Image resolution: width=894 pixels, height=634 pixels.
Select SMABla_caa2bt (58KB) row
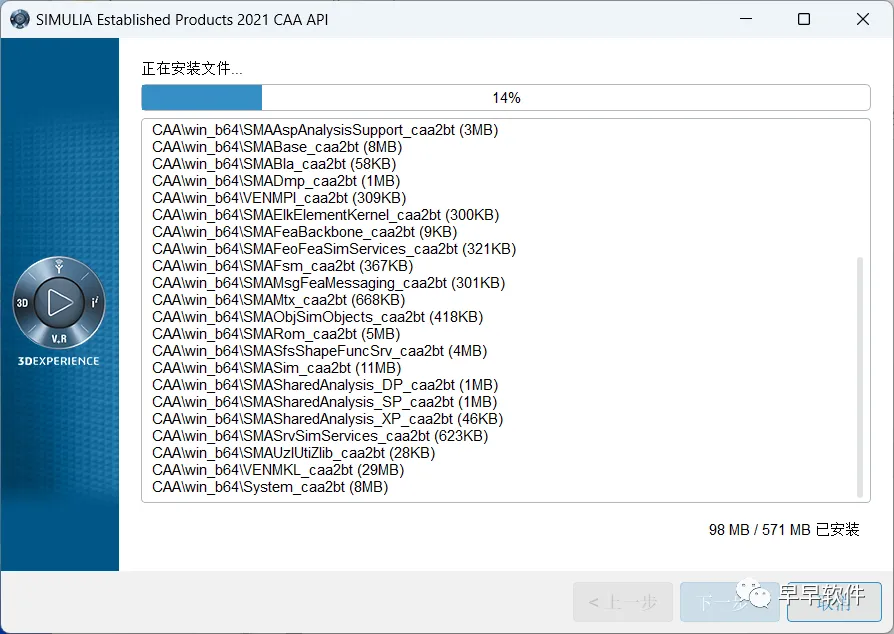(x=274, y=164)
